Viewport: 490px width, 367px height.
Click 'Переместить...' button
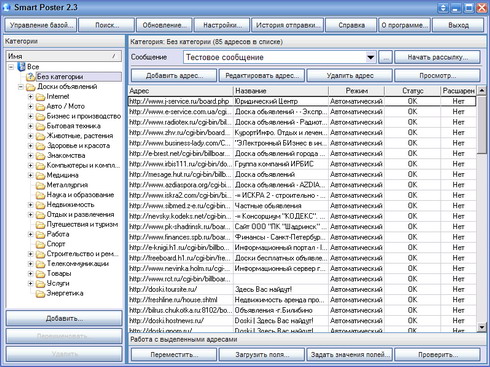(x=174, y=355)
